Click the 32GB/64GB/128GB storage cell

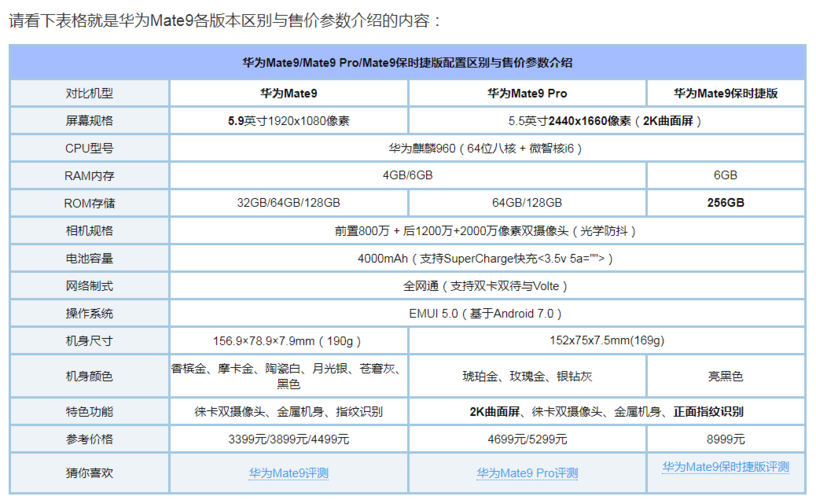(289, 203)
